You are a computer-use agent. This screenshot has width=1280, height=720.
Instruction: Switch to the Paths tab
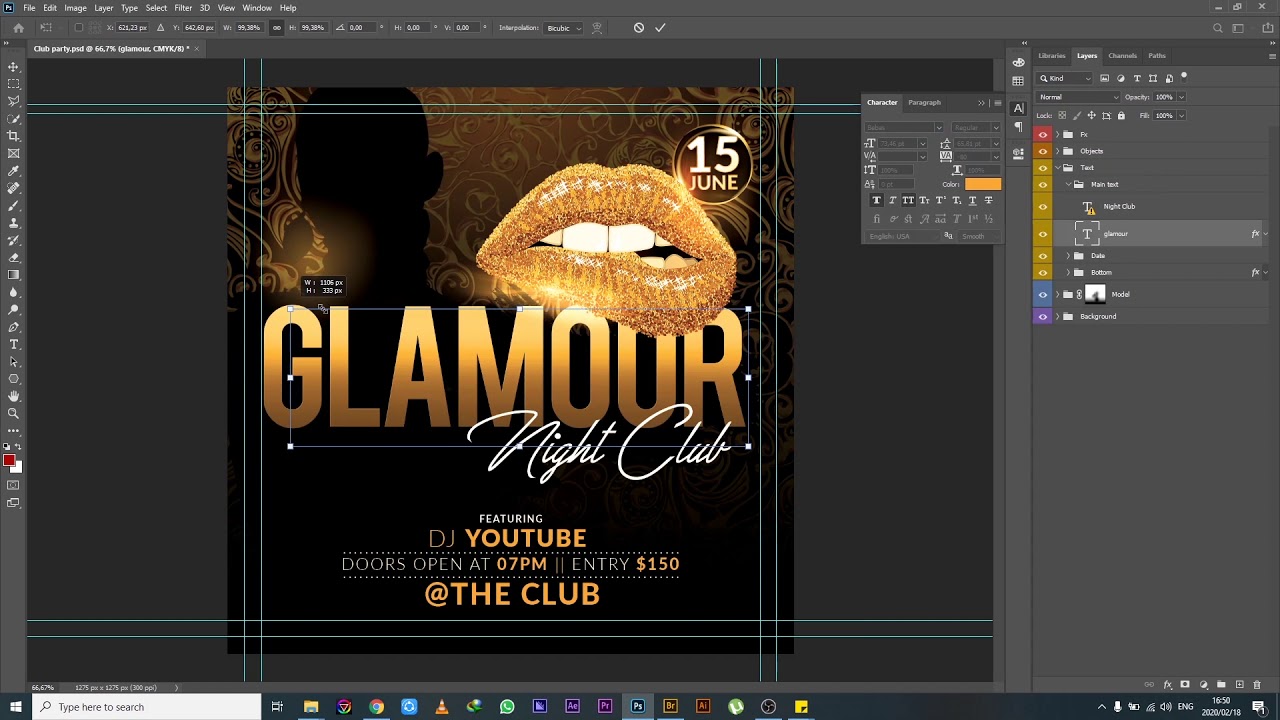[x=1157, y=56]
